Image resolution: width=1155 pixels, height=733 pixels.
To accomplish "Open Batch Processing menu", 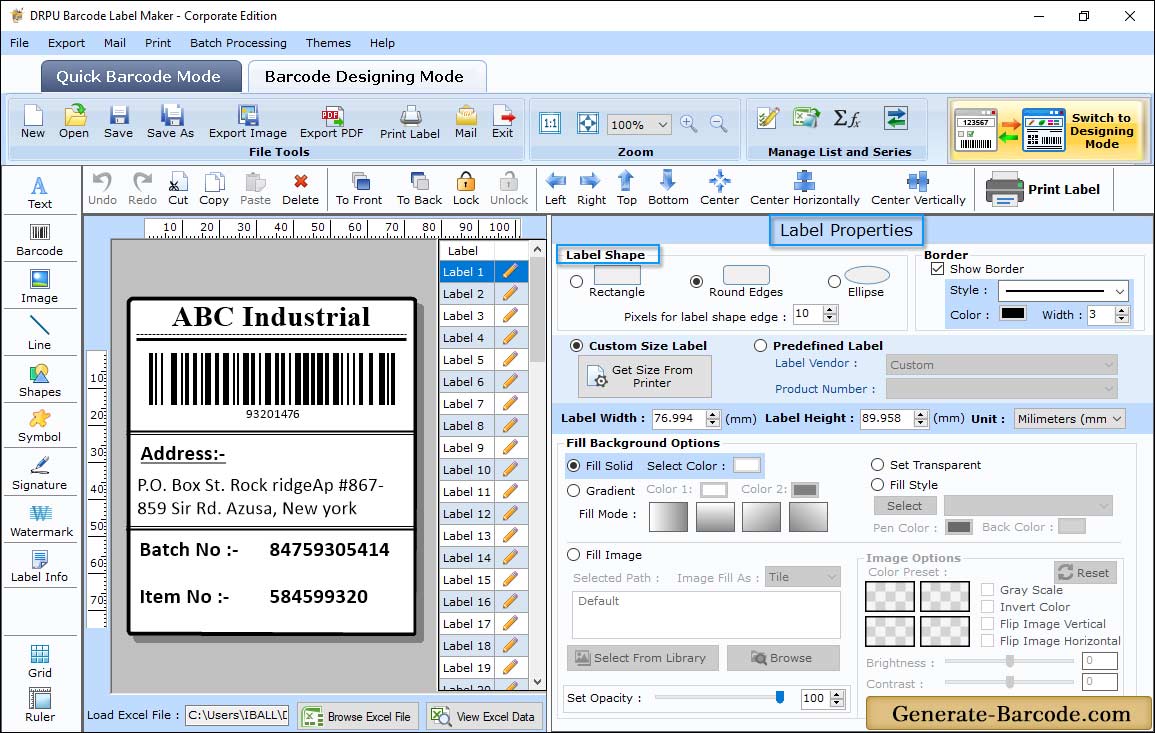I will [238, 43].
